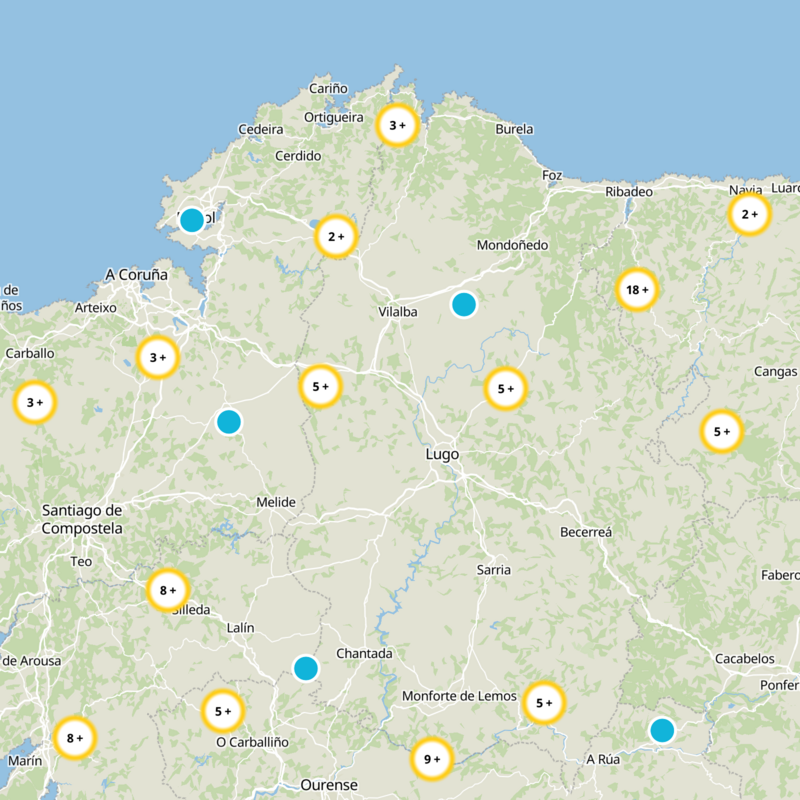This screenshot has height=800, width=800.
Task: Click the Cariño town label
Action: 329,88
